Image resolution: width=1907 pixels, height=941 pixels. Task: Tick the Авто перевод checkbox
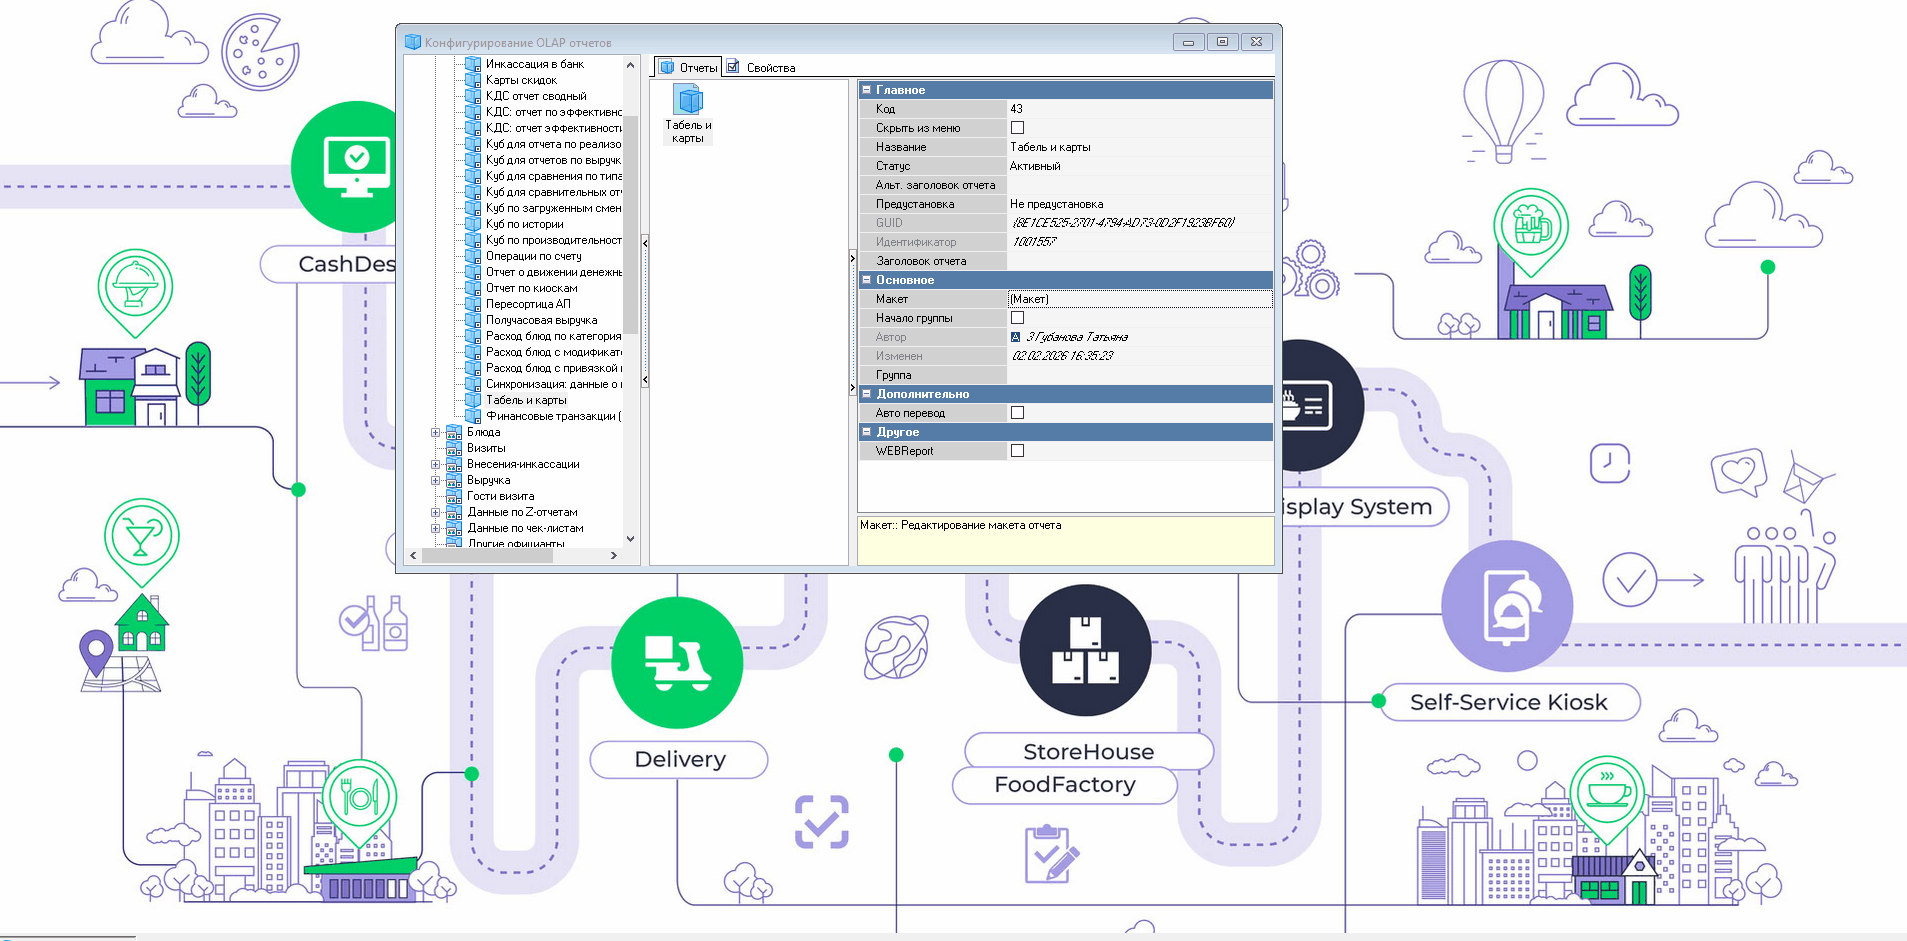1017,413
